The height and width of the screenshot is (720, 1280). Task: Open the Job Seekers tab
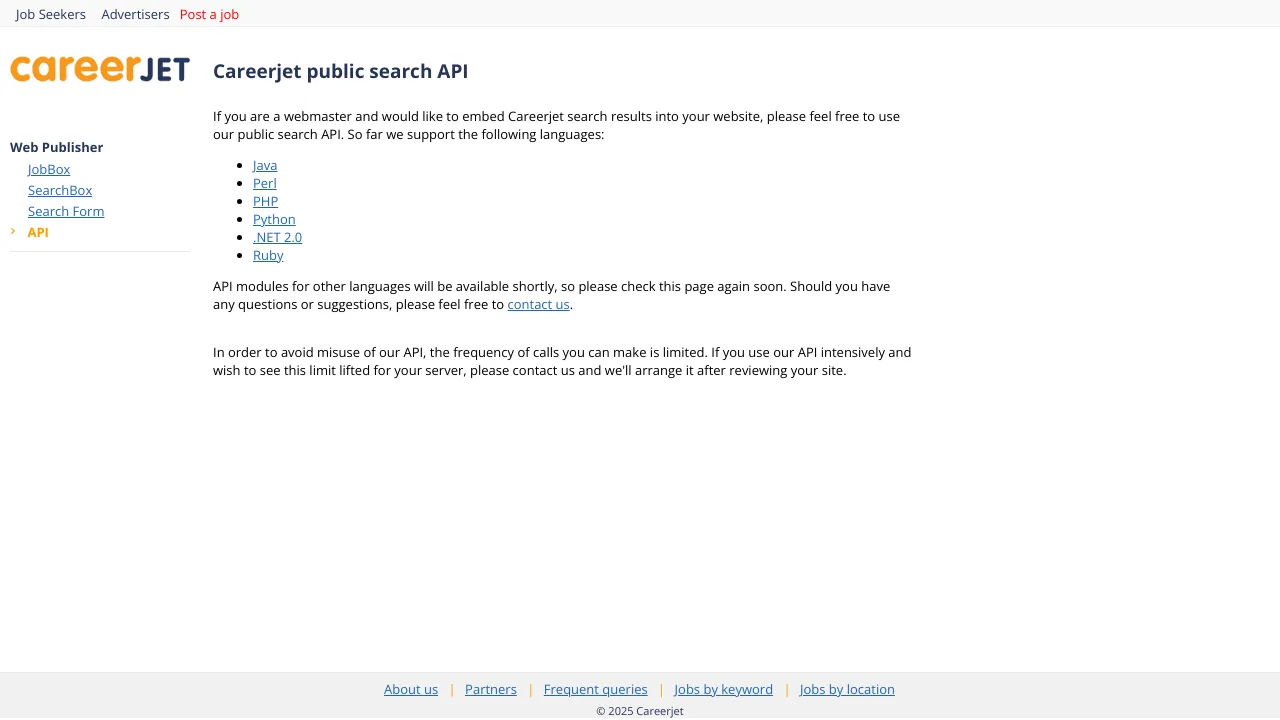click(x=51, y=14)
